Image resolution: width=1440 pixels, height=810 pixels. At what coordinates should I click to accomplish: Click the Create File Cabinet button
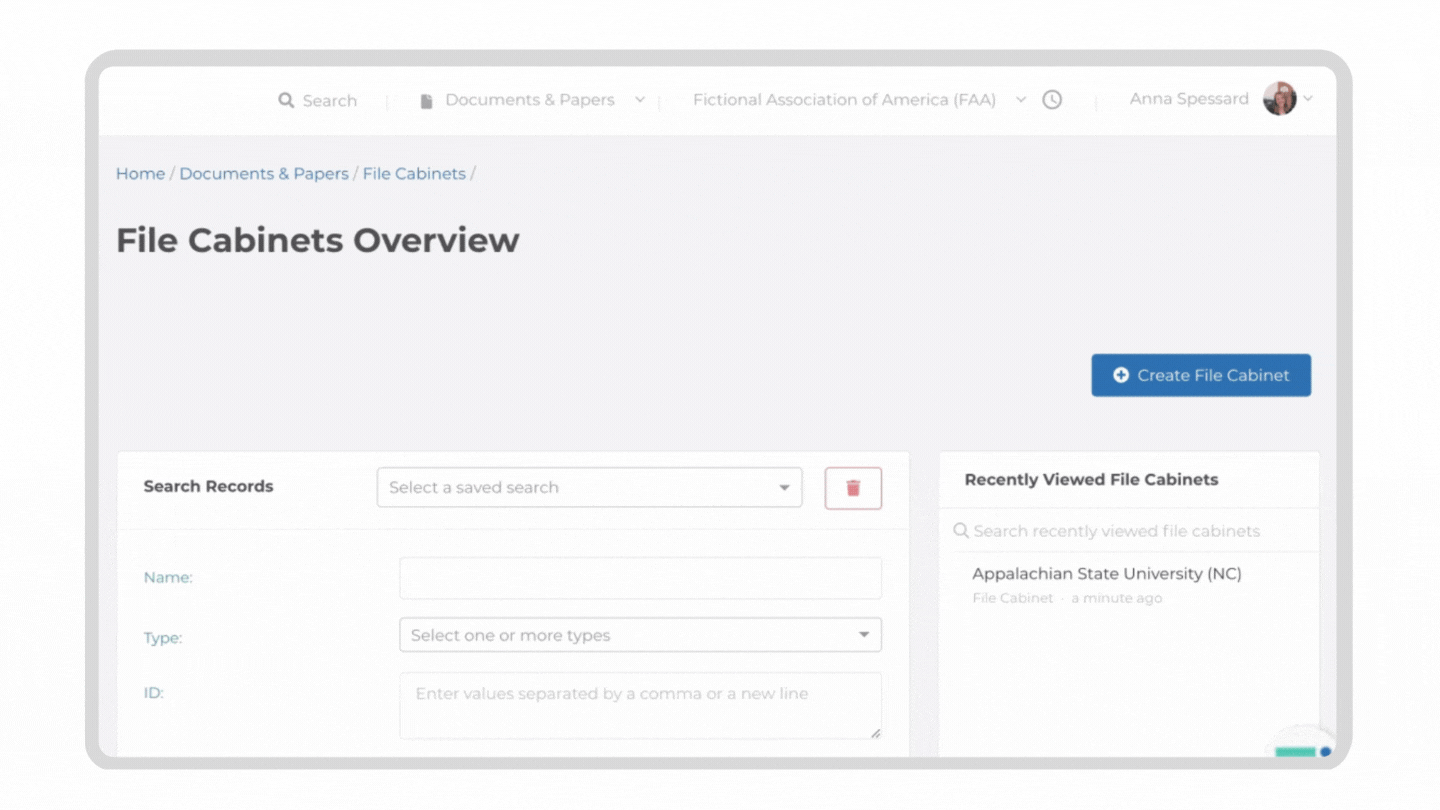[1201, 375]
